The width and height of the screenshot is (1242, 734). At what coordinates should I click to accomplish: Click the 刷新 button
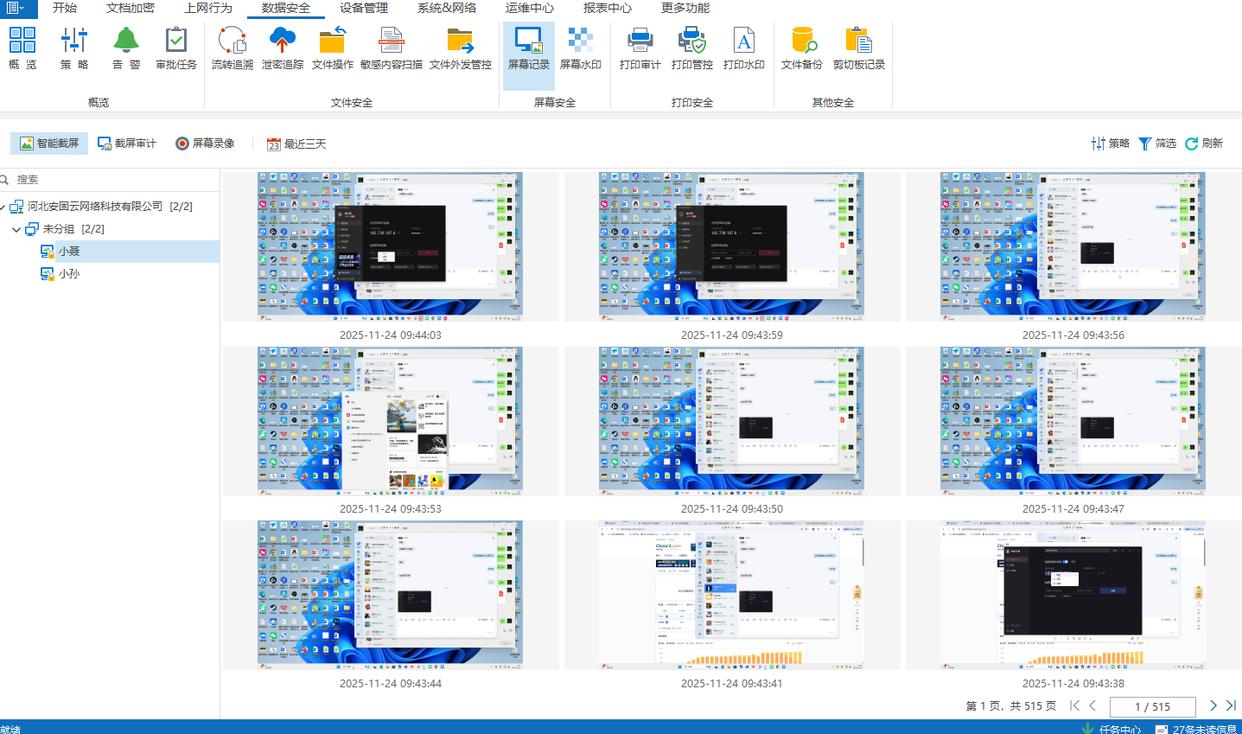pos(1204,144)
